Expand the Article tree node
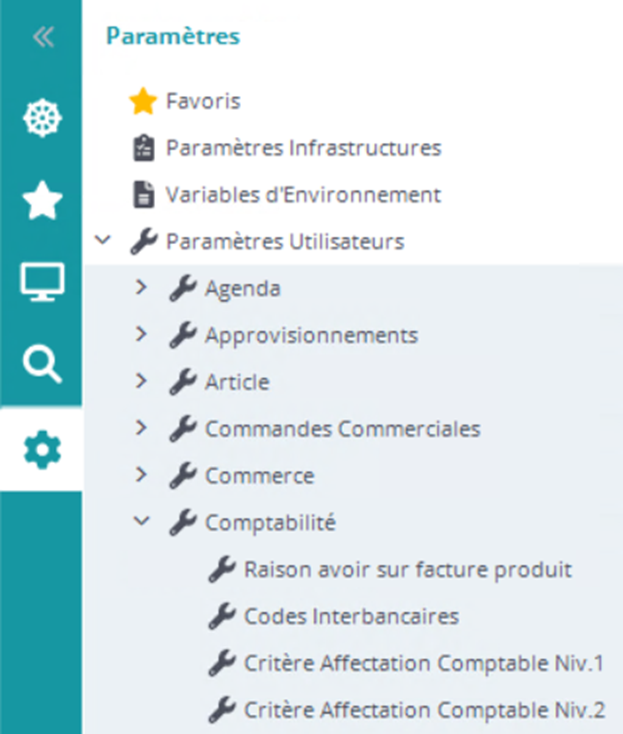Screen dimensions: 623x734 point(141,381)
